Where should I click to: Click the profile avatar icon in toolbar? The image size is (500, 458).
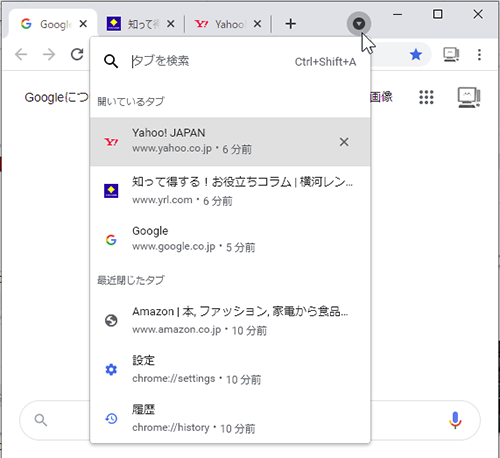click(451, 55)
